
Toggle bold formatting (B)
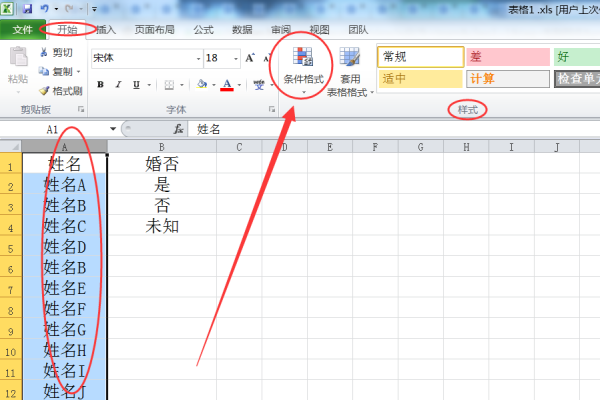(x=100, y=84)
